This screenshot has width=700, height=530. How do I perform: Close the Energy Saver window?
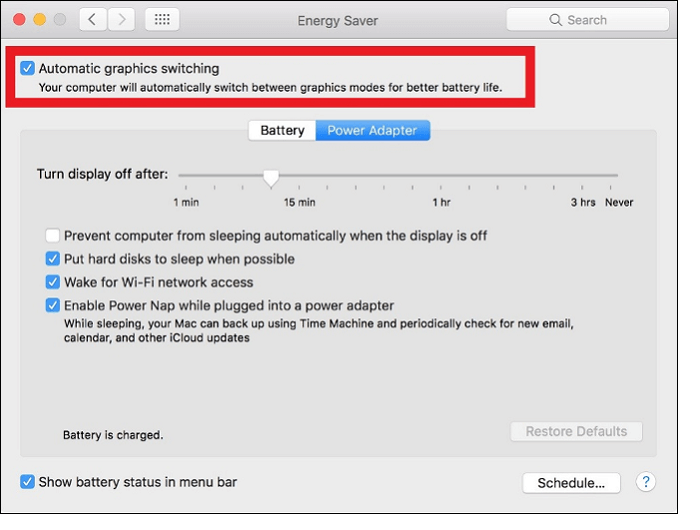pos(19,20)
